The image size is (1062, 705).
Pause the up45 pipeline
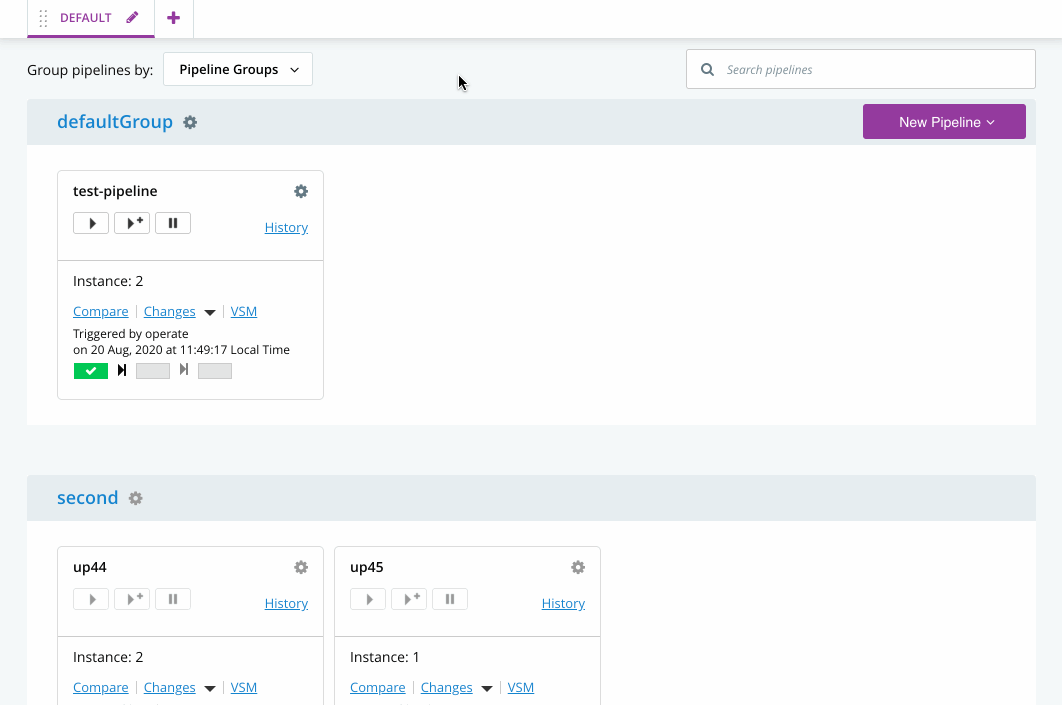[450, 599]
